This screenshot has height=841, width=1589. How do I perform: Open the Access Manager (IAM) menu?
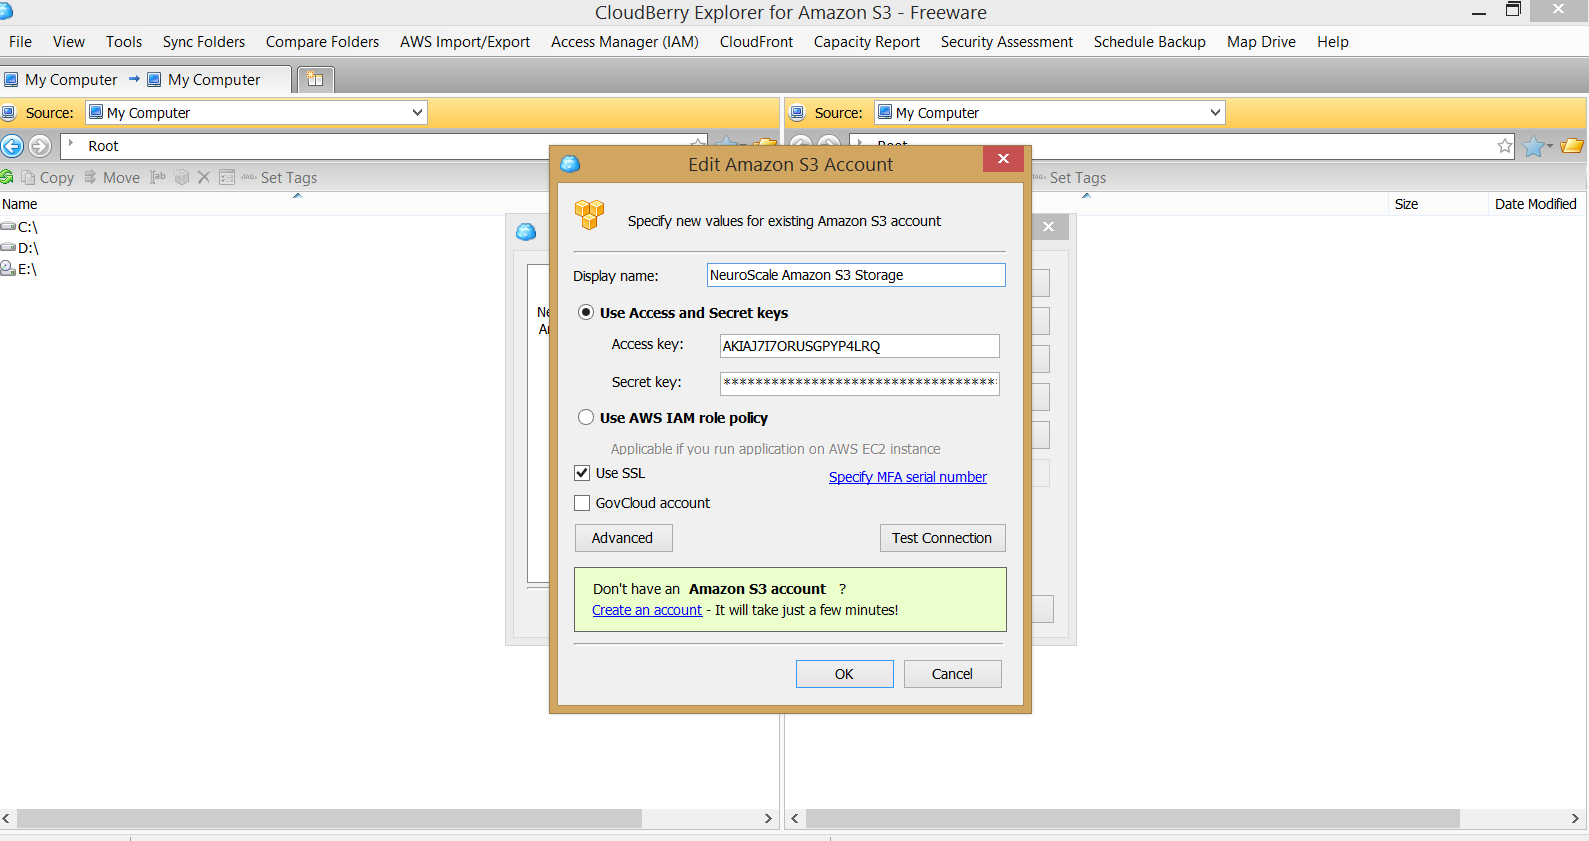pos(625,42)
